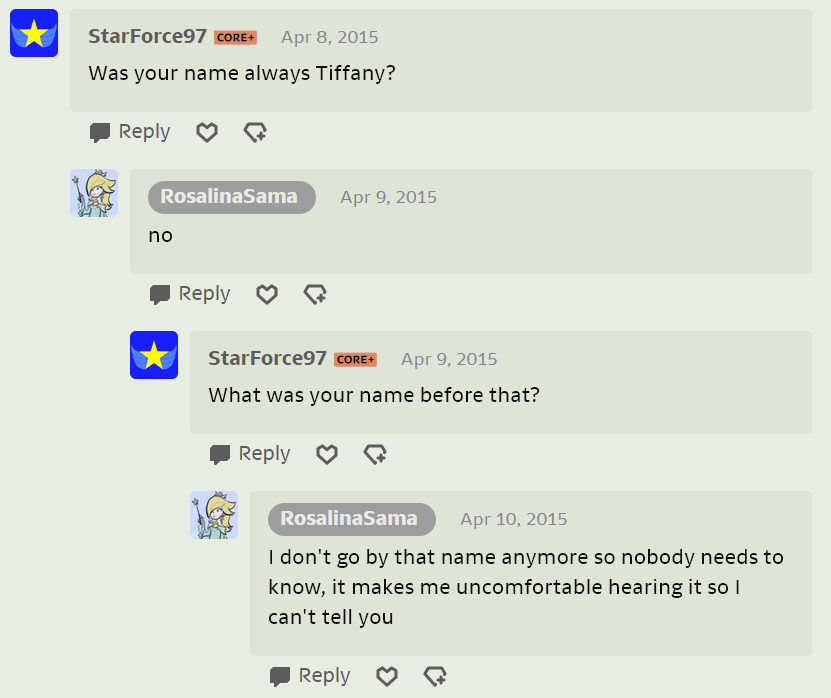Open StarForce97 profile from top comment username
Image resolution: width=831 pixels, height=698 pixels.
(147, 37)
